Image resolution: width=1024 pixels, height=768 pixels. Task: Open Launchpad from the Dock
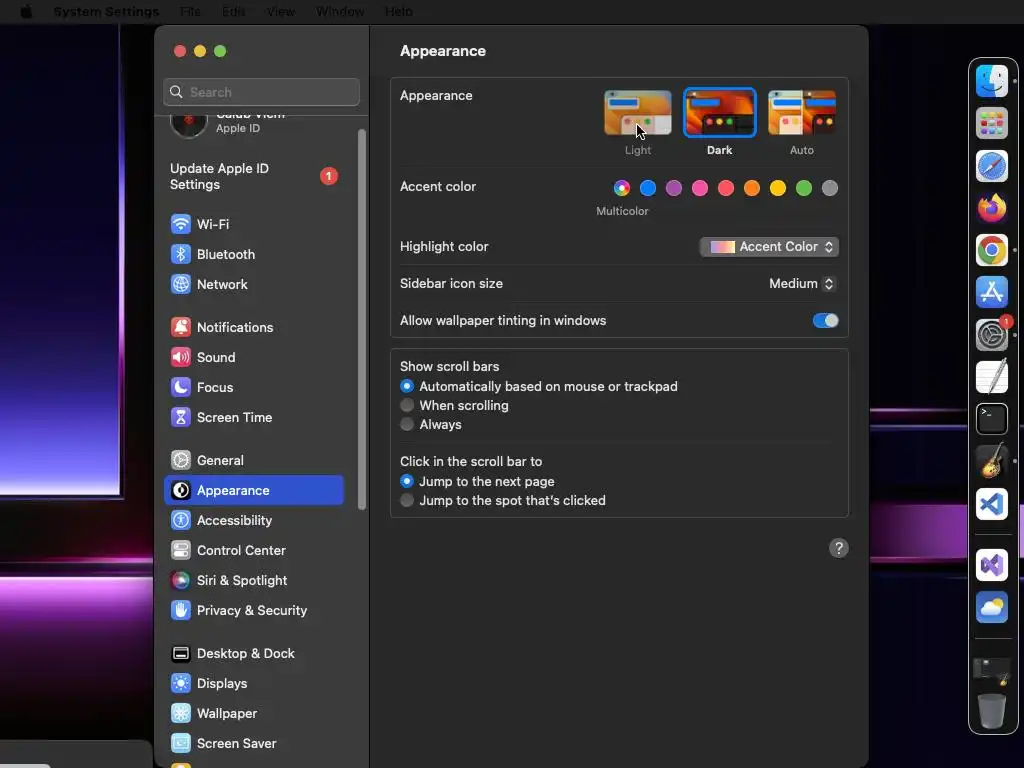pyautogui.click(x=991, y=123)
